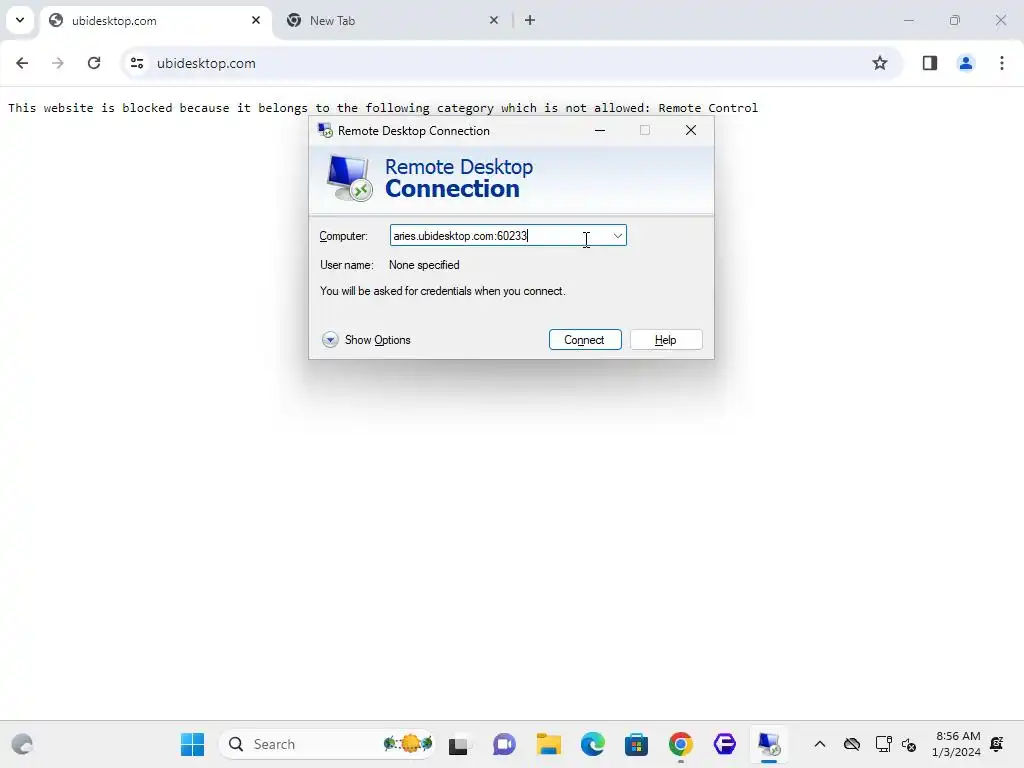Click the Chrome back arrow
The height and width of the screenshot is (768, 1024).
(x=22, y=63)
